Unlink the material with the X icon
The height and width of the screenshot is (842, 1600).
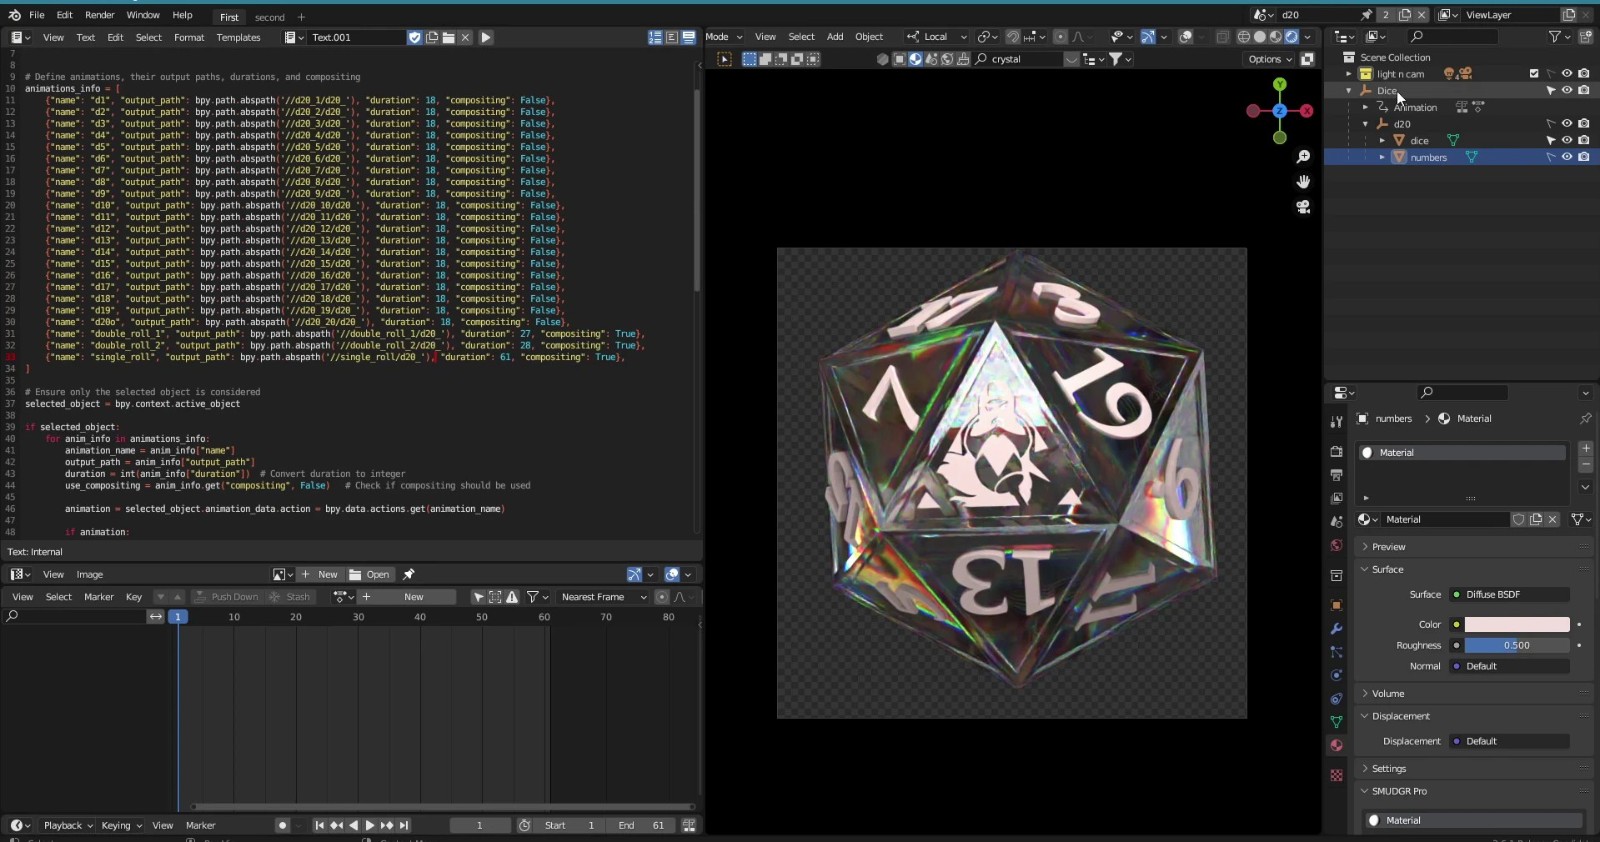1552,519
